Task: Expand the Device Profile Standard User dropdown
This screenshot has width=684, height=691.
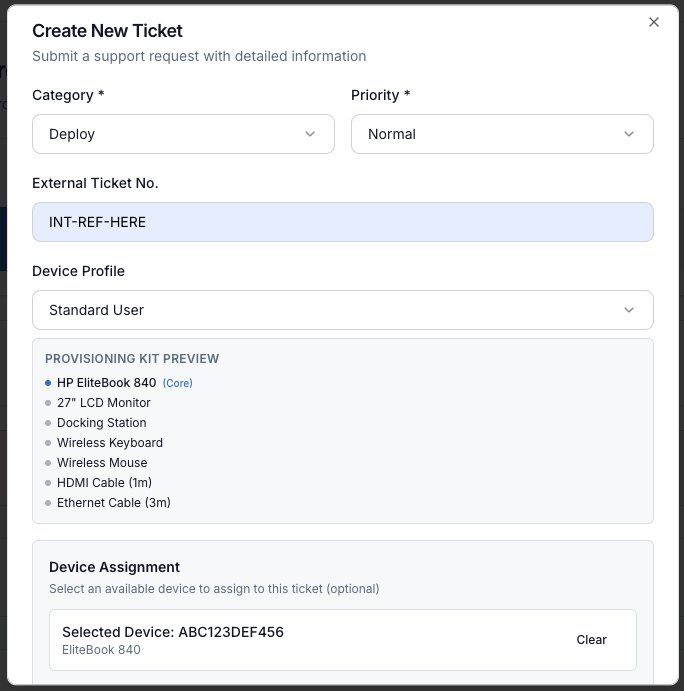Action: tap(342, 310)
